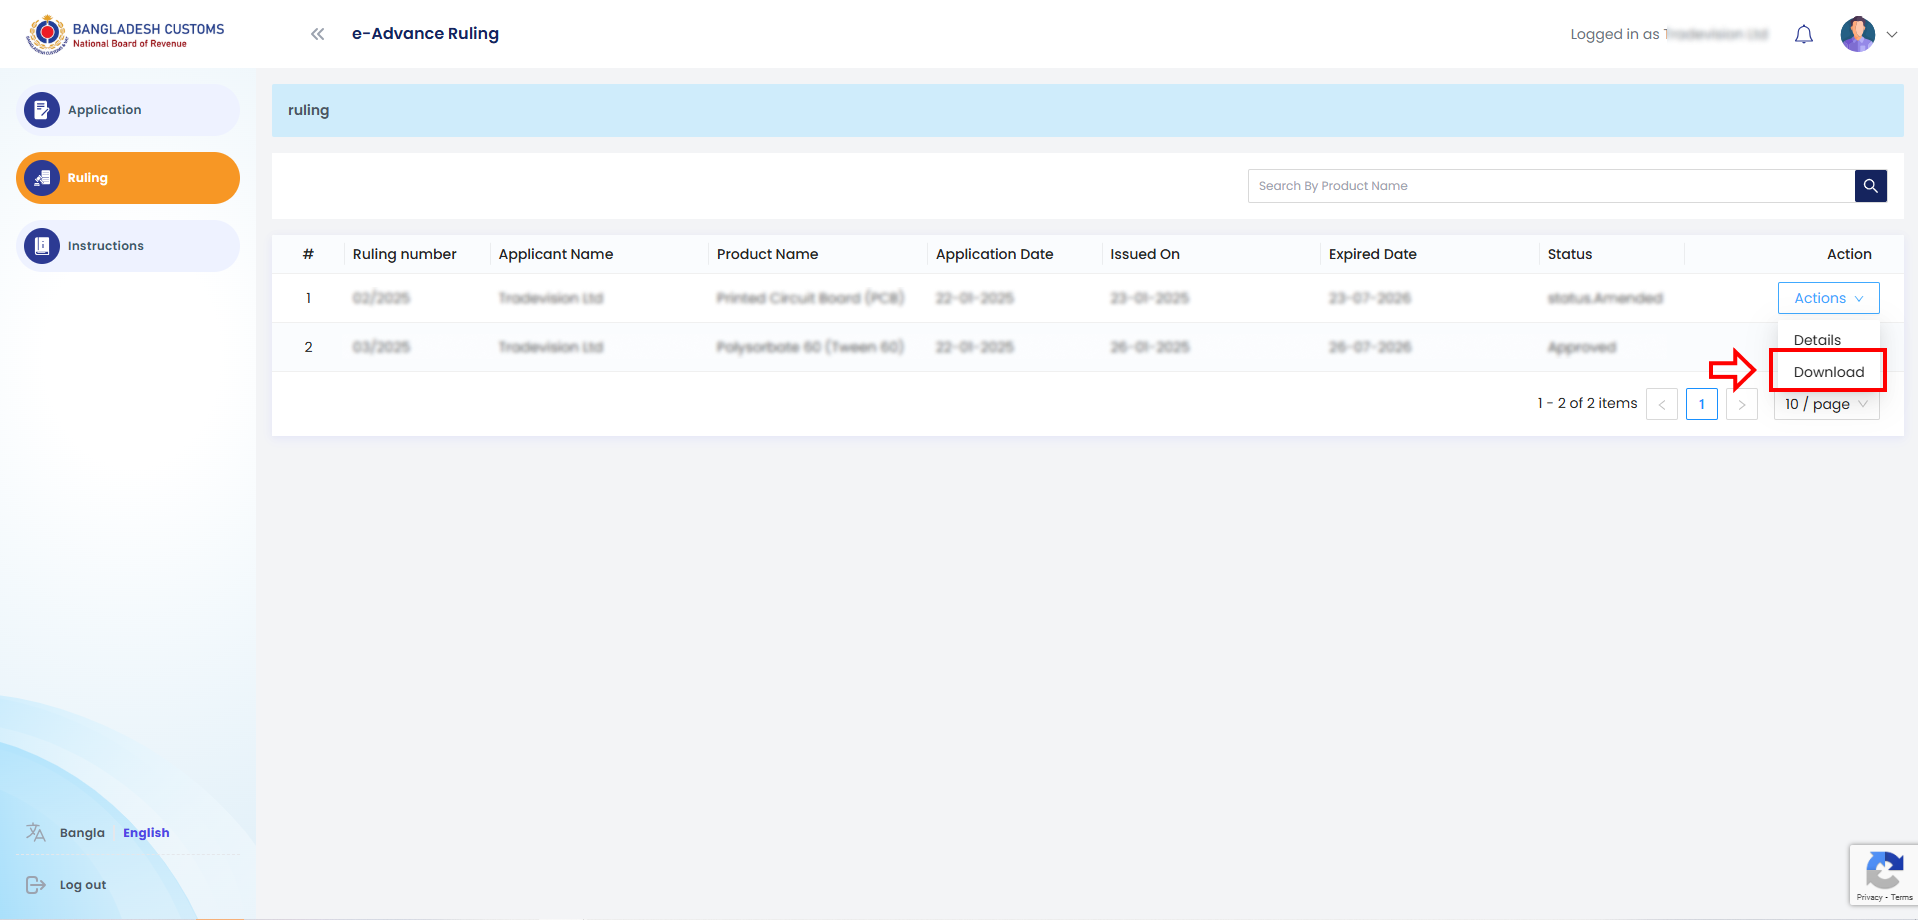The height and width of the screenshot is (920, 1918).
Task: Click the log out door icon
Action: pyautogui.click(x=36, y=885)
